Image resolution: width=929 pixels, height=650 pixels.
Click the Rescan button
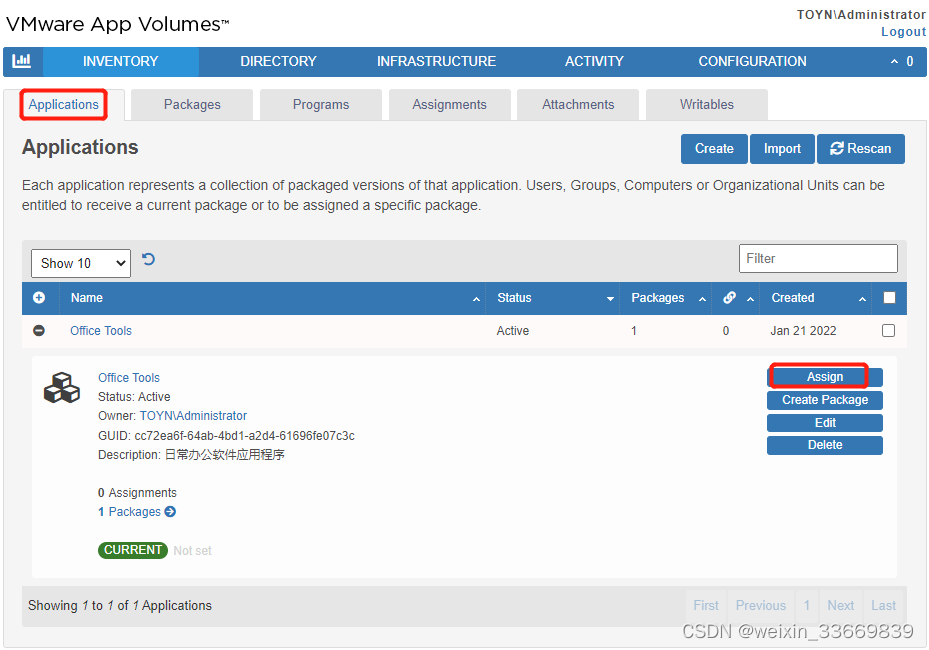coord(860,149)
